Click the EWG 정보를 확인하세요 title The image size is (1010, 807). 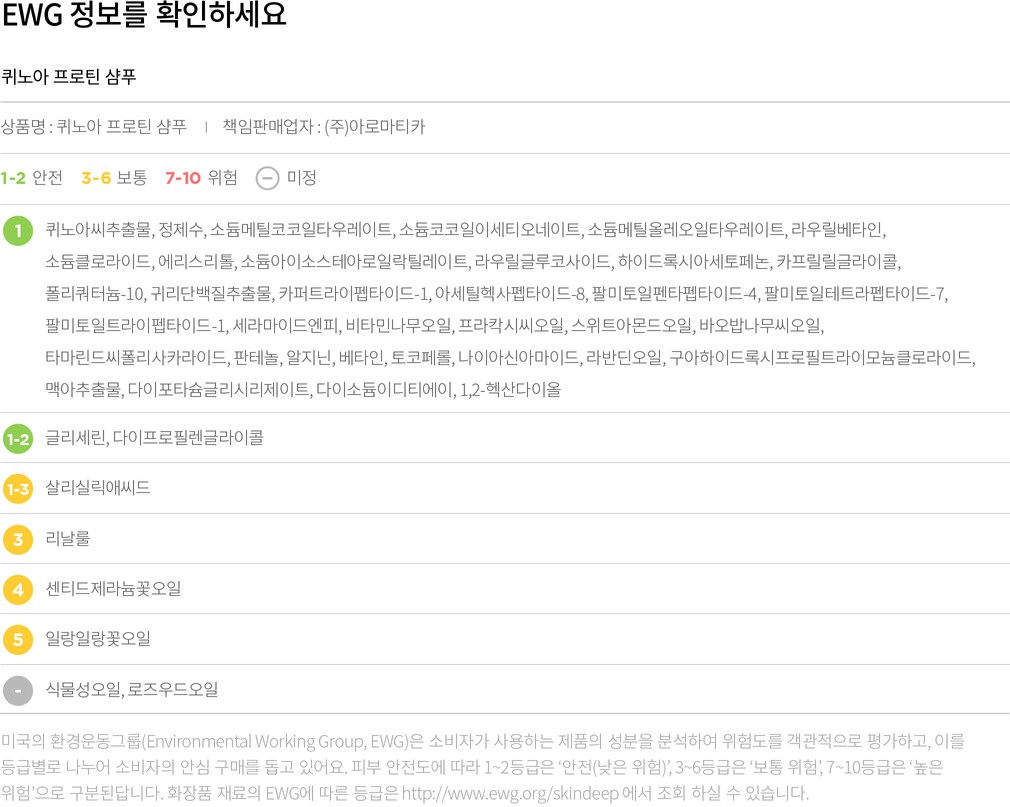click(x=144, y=17)
